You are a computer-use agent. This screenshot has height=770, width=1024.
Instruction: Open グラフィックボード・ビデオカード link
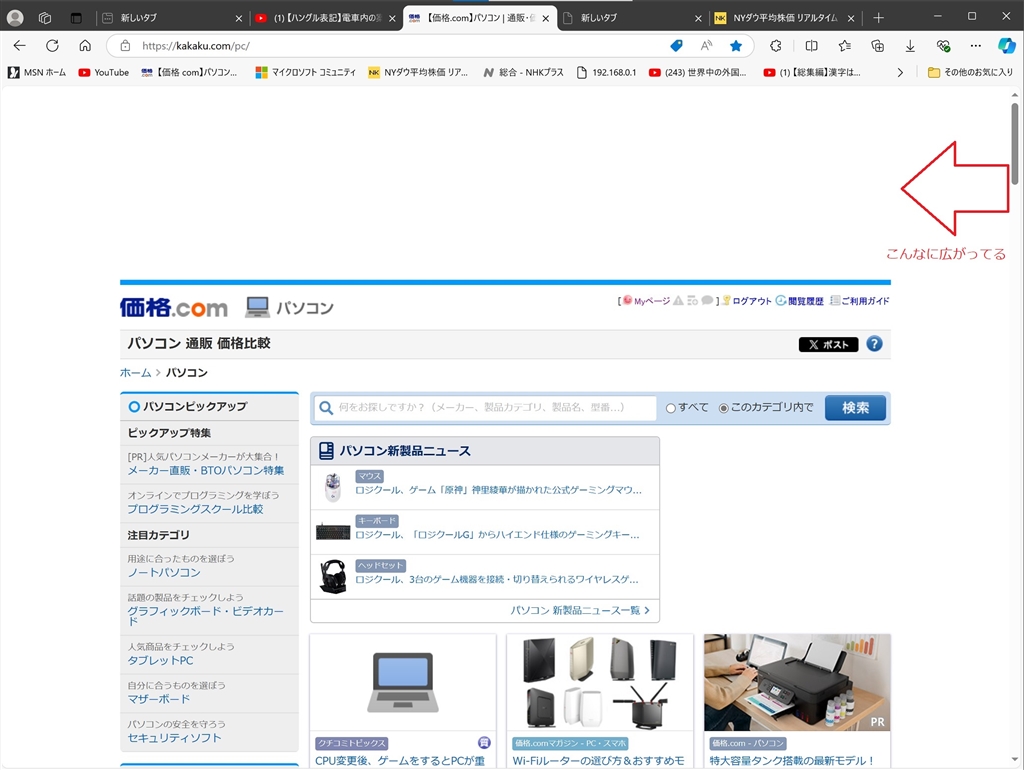pyautogui.click(x=205, y=615)
